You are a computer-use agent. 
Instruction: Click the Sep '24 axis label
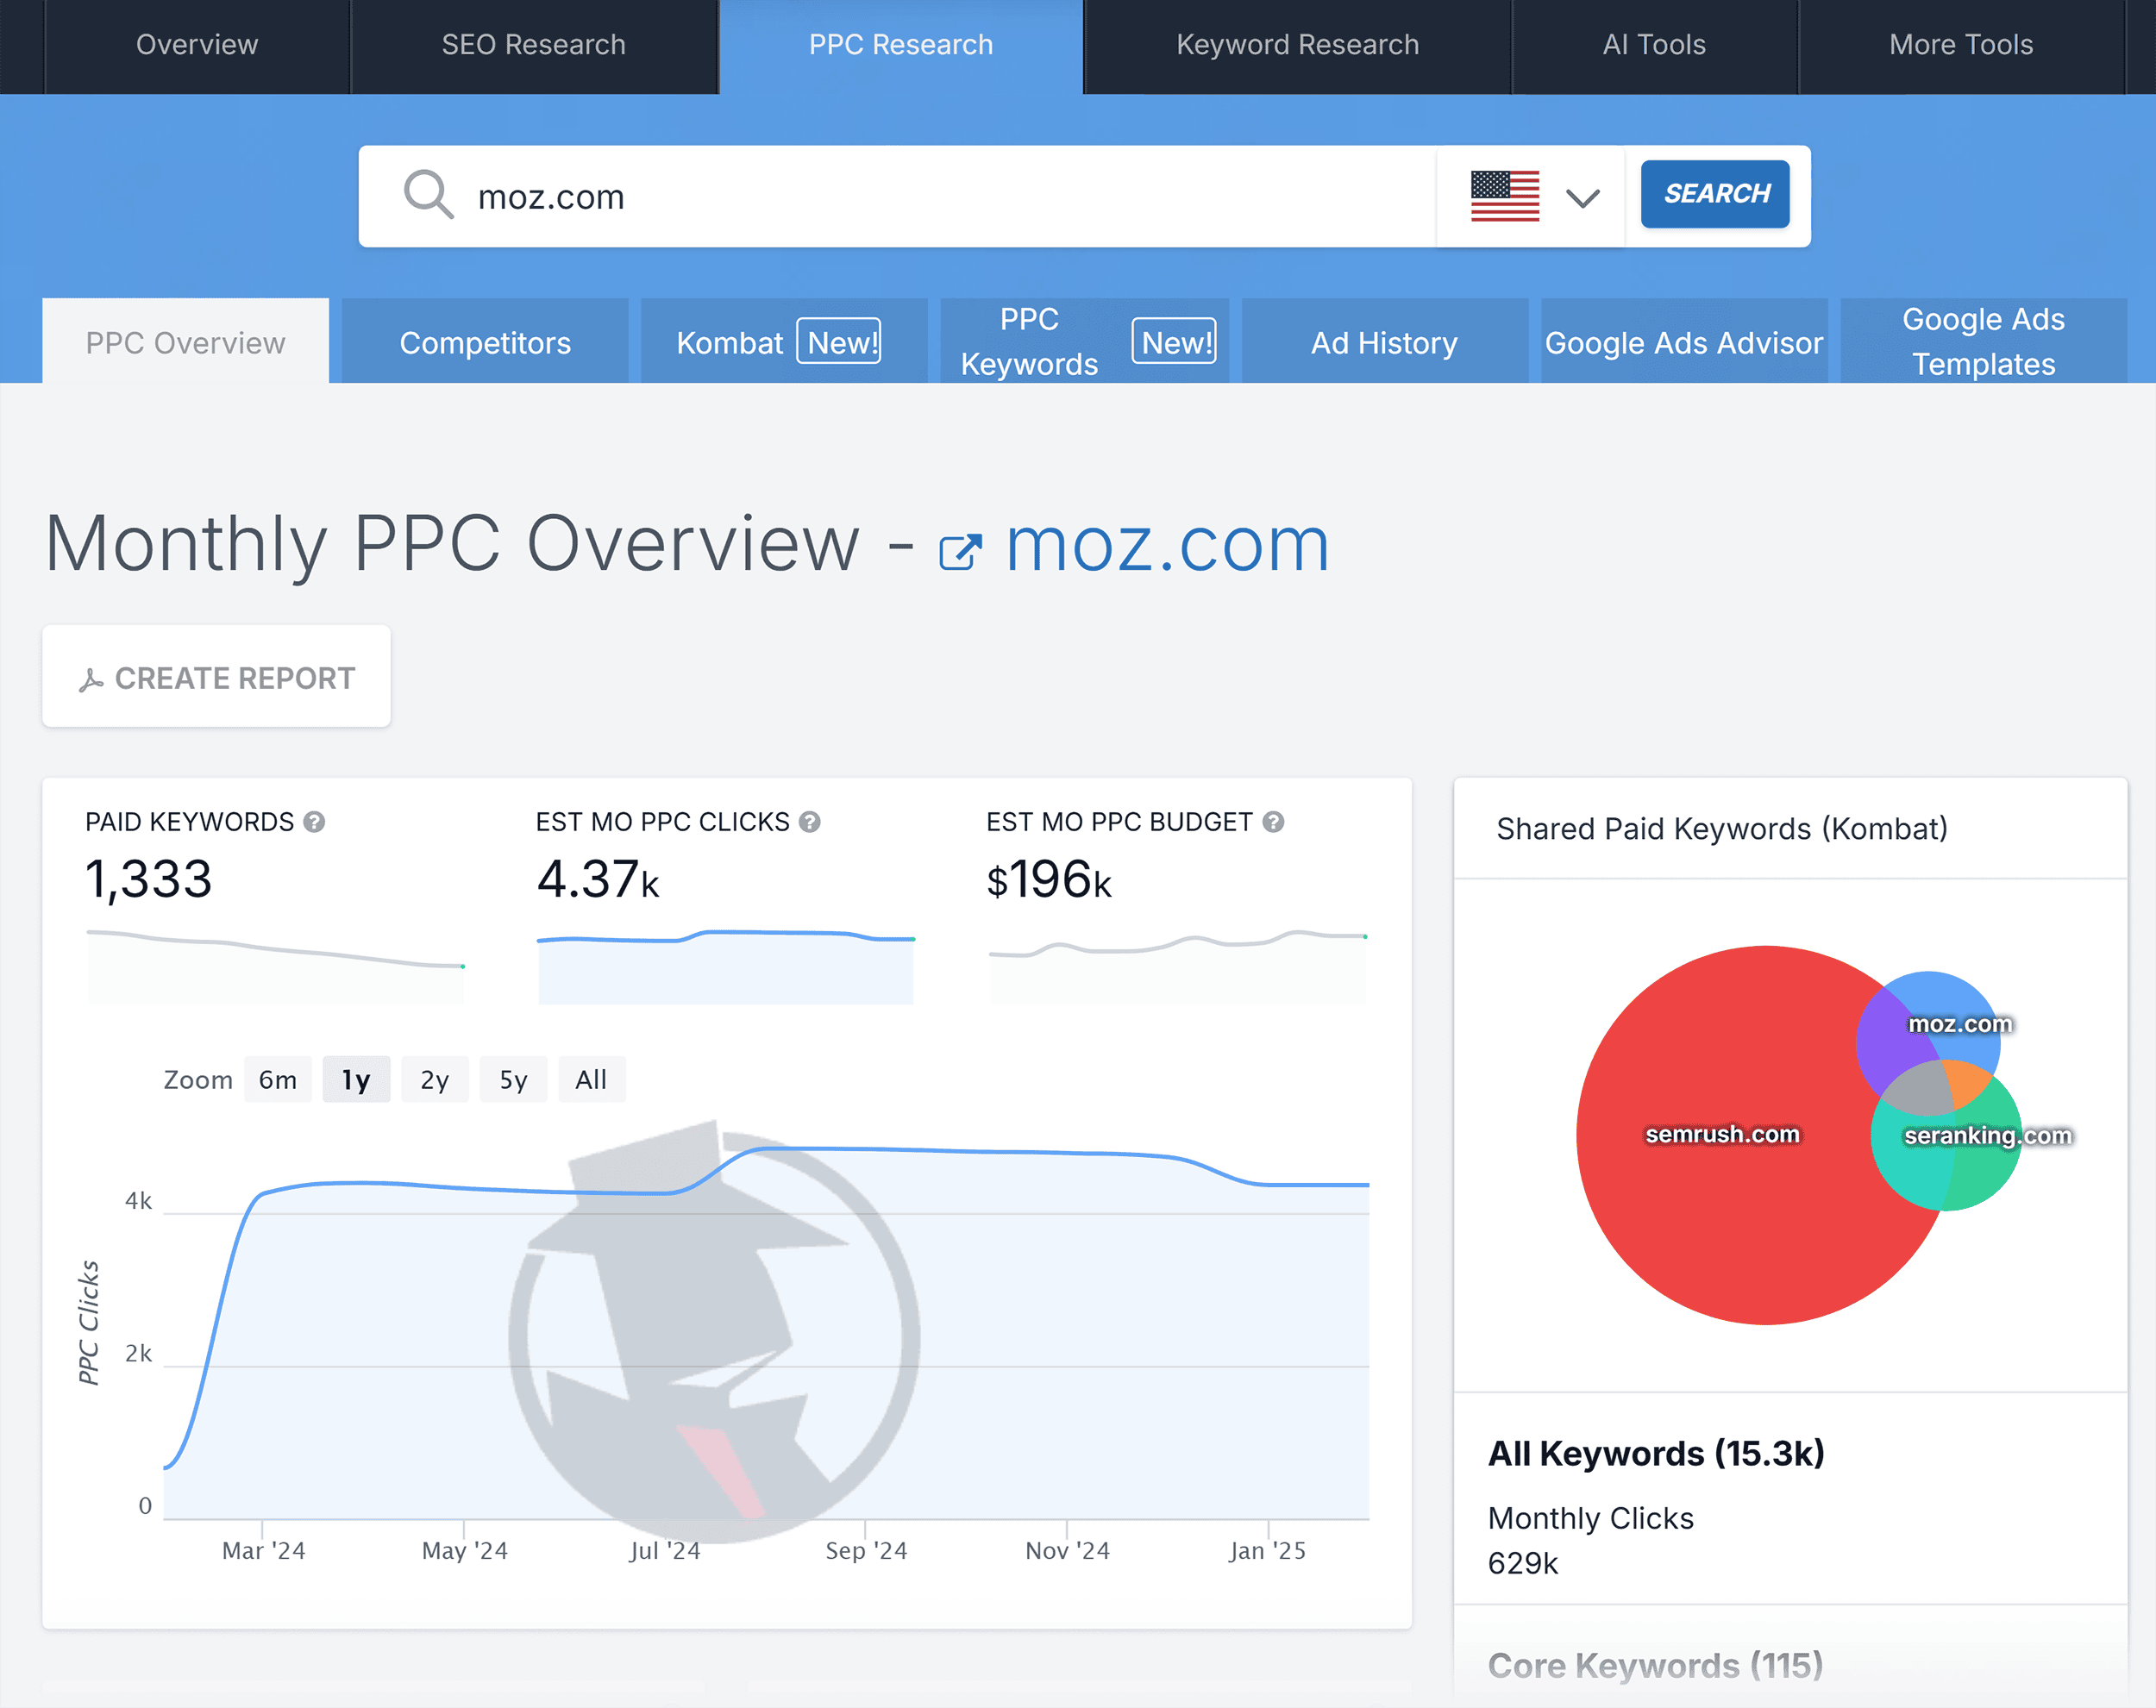tap(866, 1551)
